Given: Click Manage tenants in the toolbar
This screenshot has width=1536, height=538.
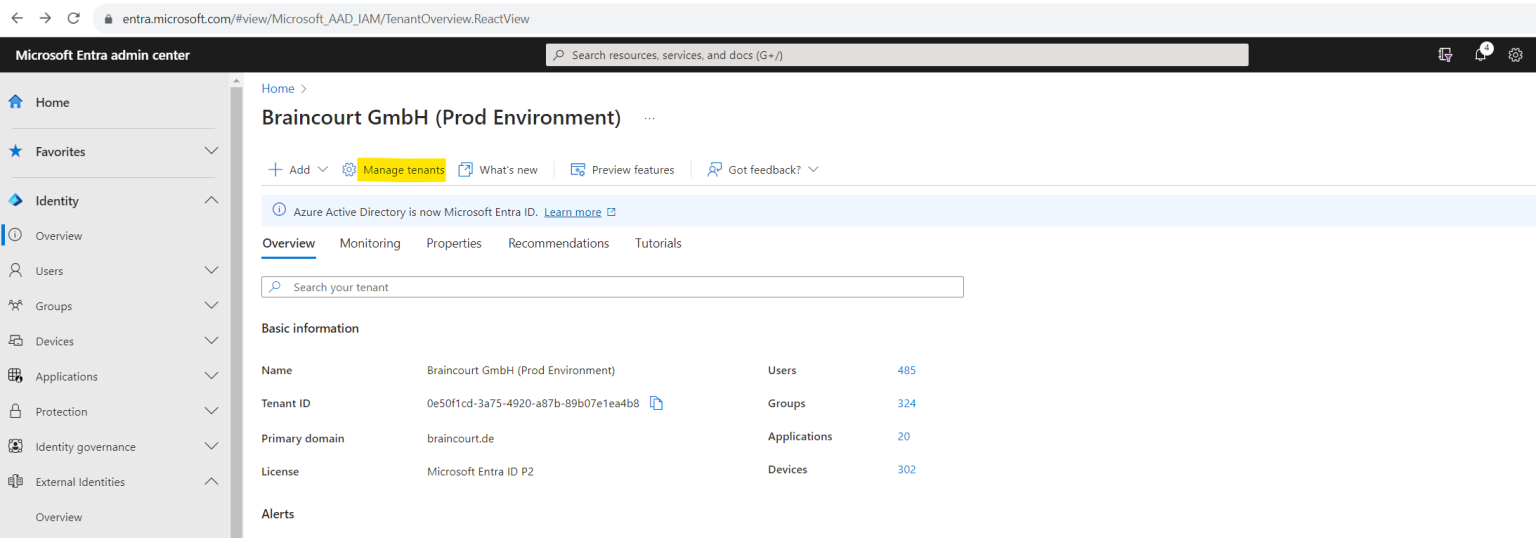Looking at the screenshot, I should coord(403,170).
